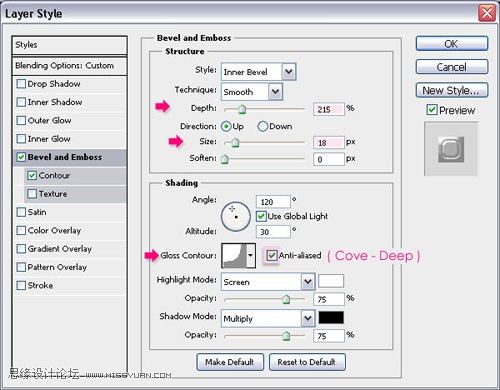Click the New Style... button
The height and width of the screenshot is (390, 500).
(x=452, y=90)
